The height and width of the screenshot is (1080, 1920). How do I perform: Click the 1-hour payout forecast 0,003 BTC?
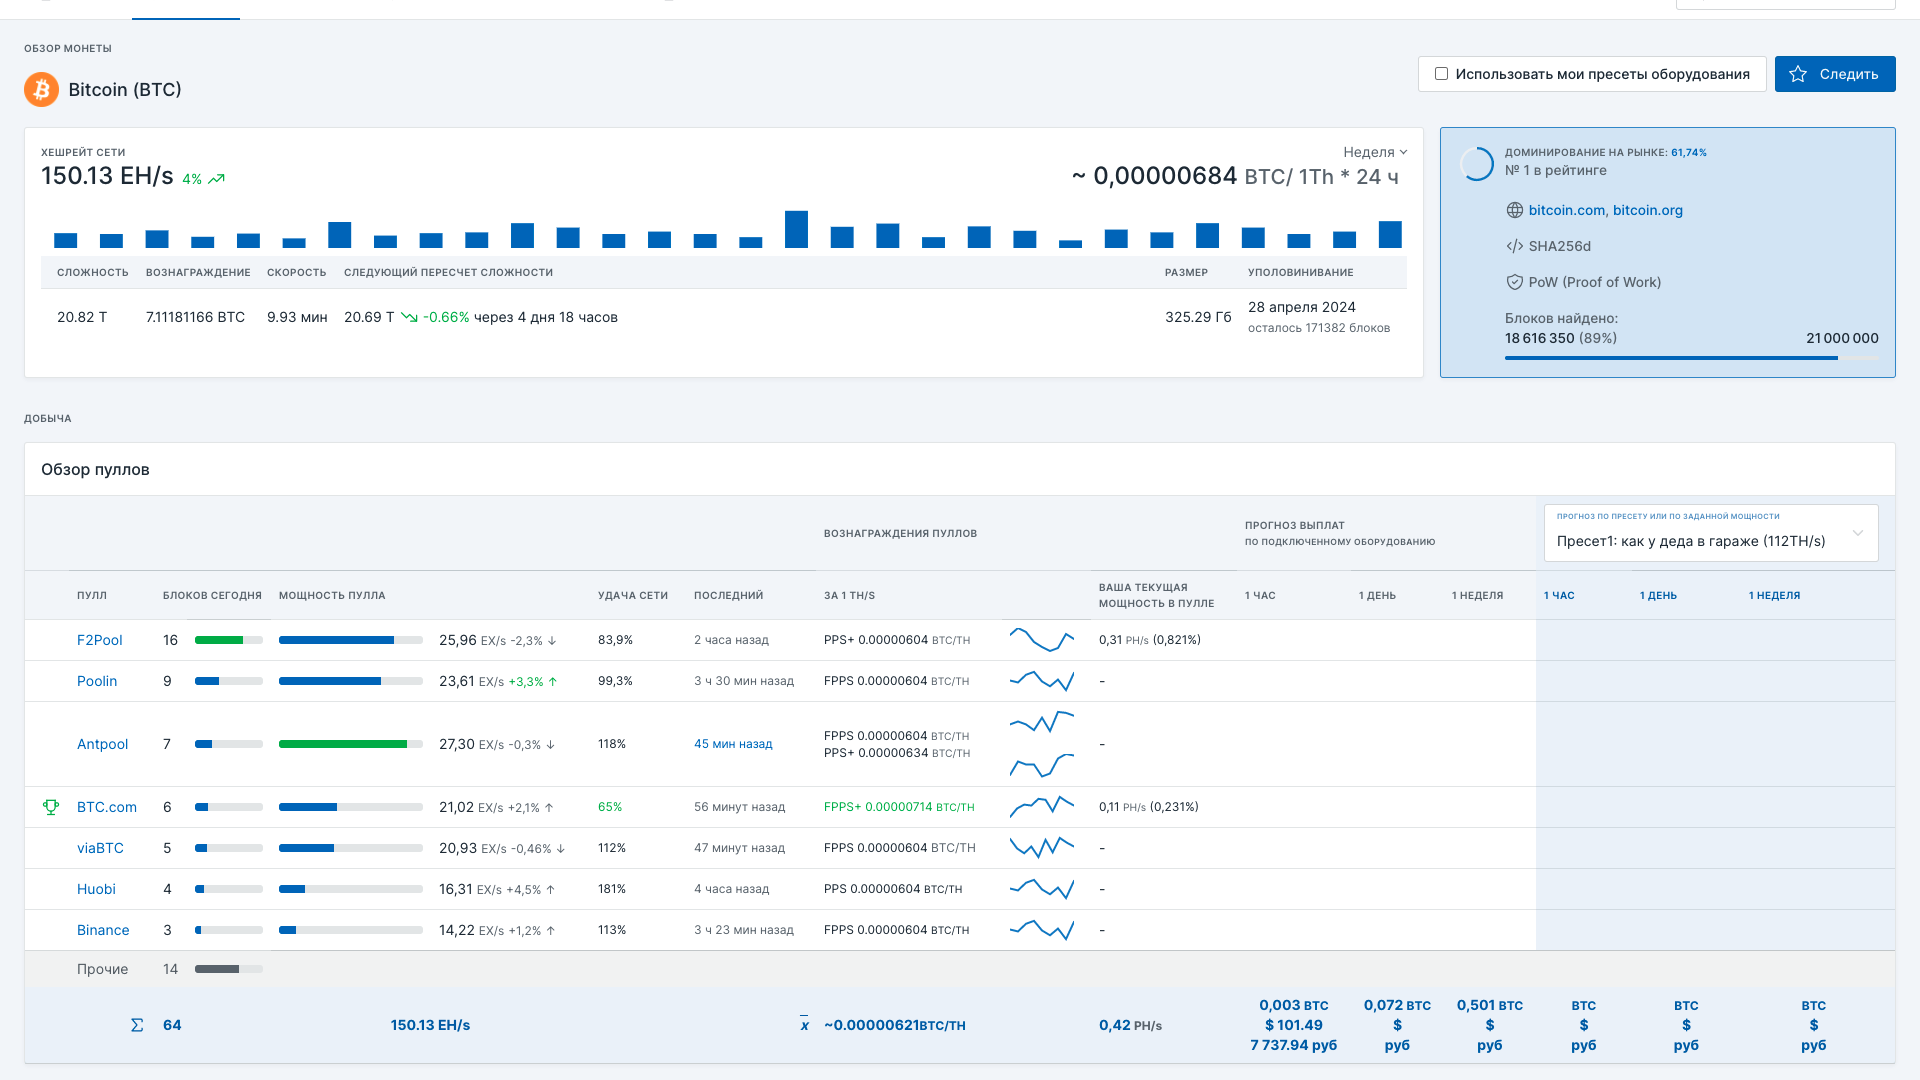point(1293,1005)
